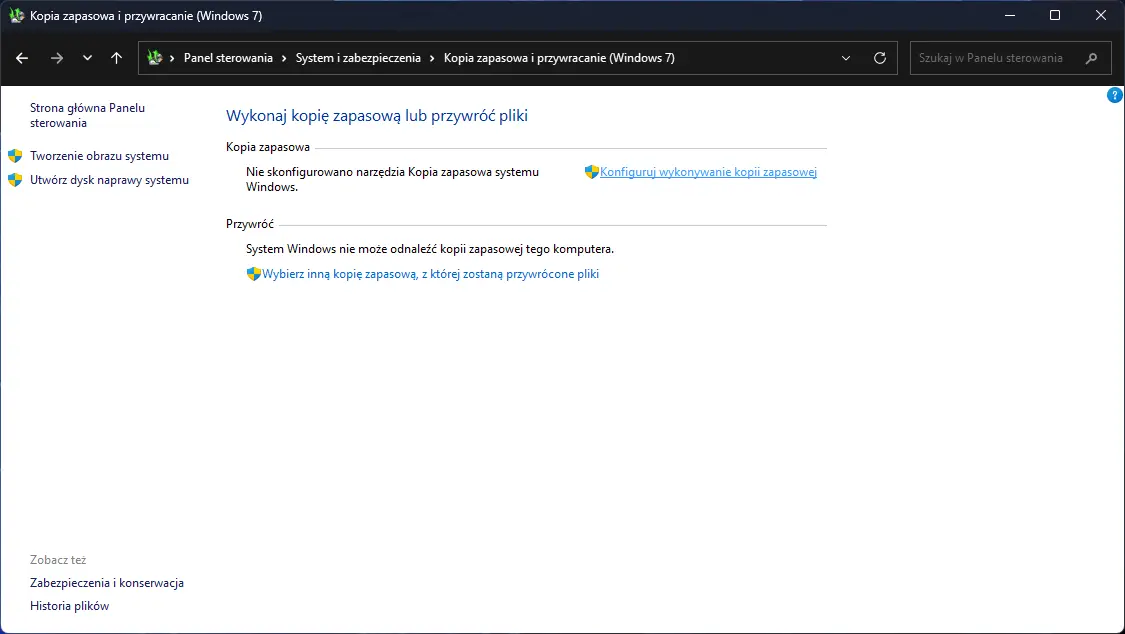Image resolution: width=1125 pixels, height=634 pixels.
Task: Click the Back arrow in navigation bar
Action: coord(22,58)
